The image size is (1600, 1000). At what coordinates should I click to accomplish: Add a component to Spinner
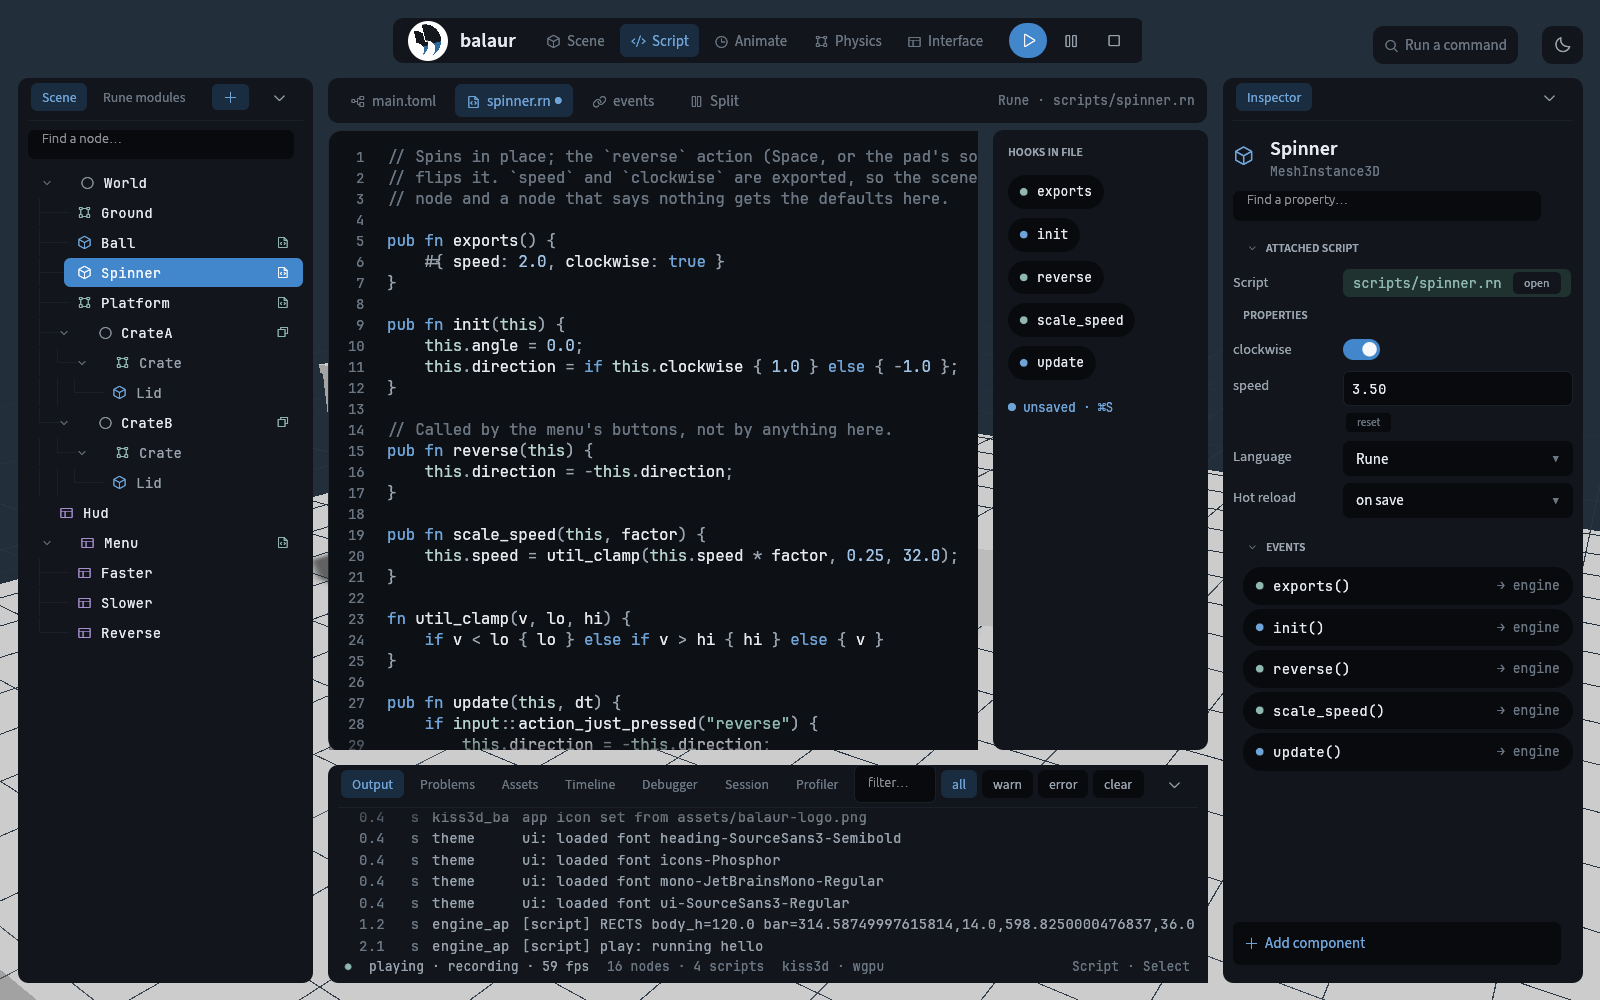(1396, 943)
